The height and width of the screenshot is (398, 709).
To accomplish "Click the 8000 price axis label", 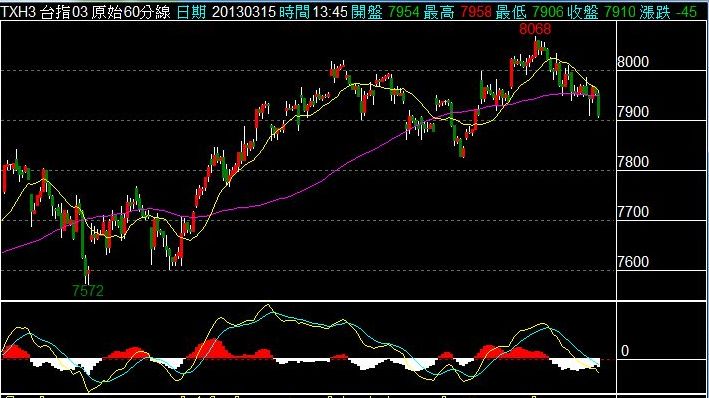I will coord(633,62).
